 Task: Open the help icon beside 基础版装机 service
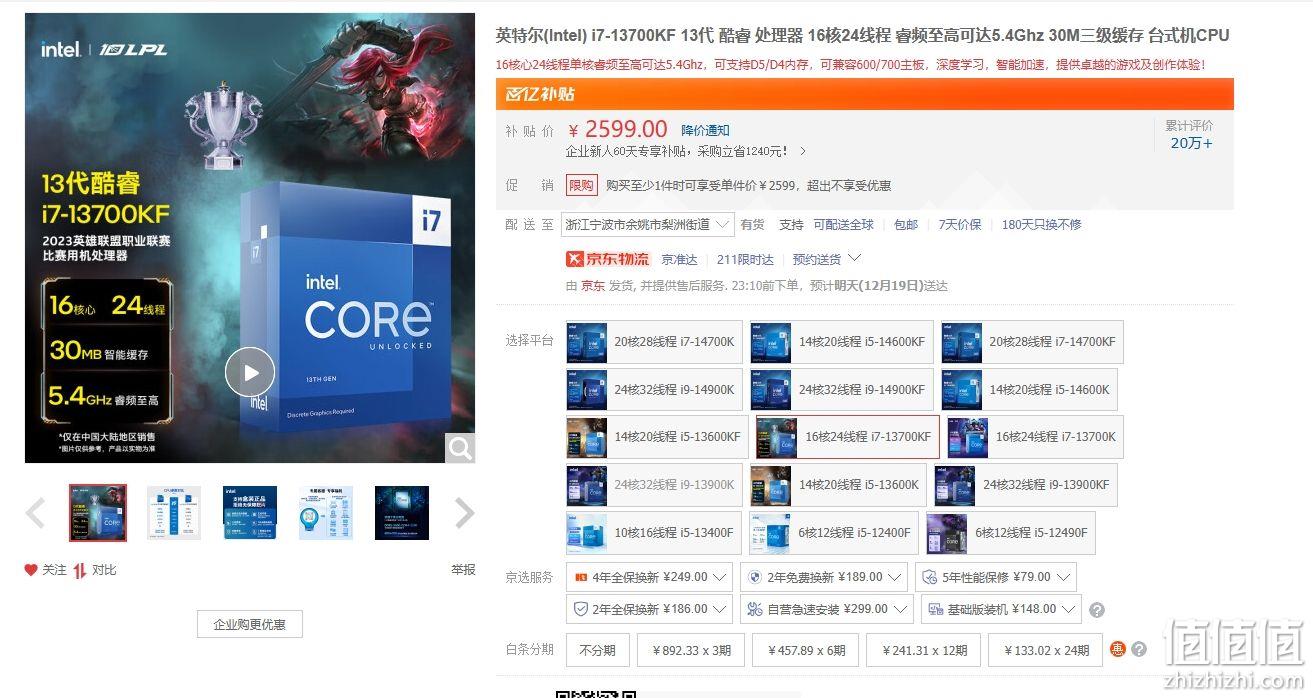point(1097,609)
